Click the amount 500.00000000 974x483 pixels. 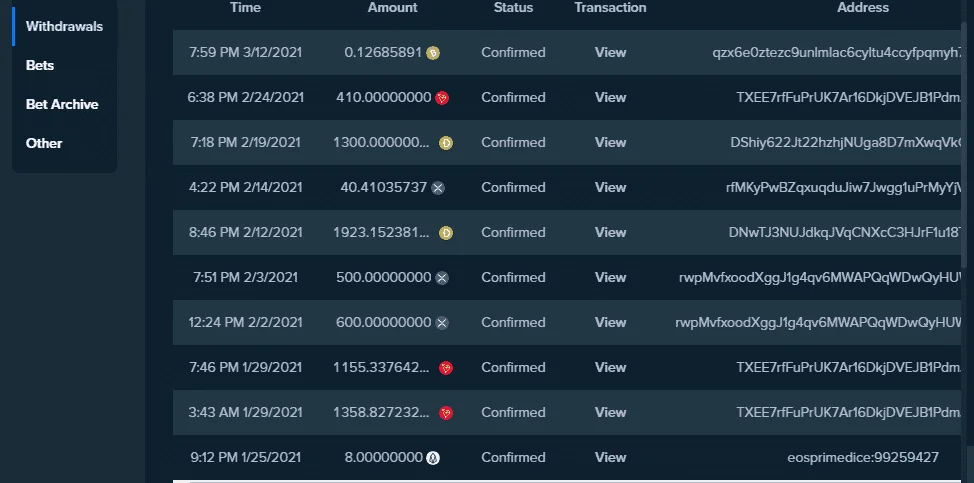[383, 278]
